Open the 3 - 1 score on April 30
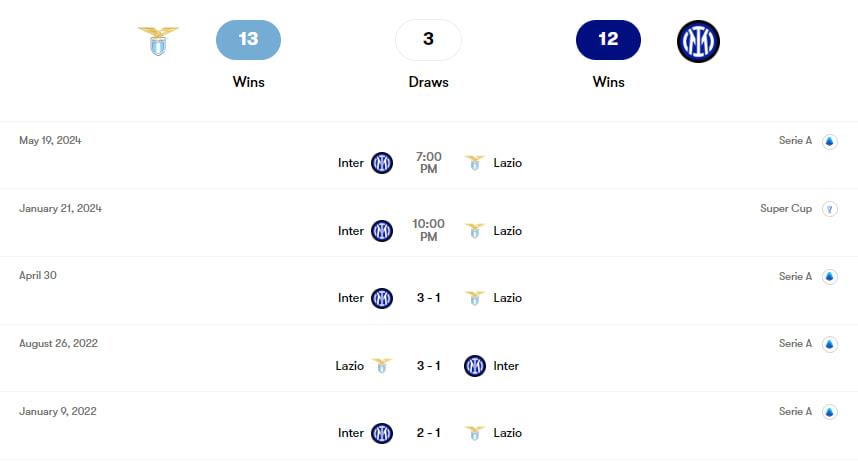Screen dimensions: 858x461 [x=428, y=298]
